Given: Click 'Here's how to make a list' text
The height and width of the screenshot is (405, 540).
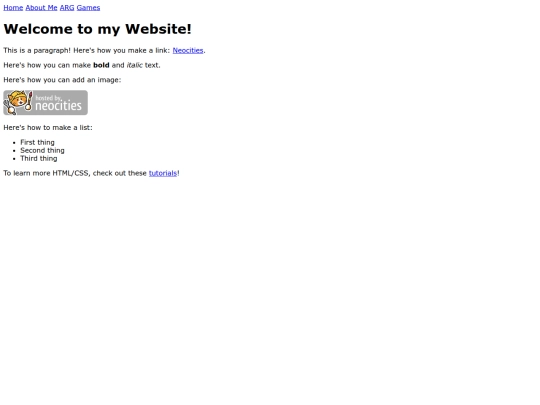Looking at the screenshot, I should tap(48, 127).
